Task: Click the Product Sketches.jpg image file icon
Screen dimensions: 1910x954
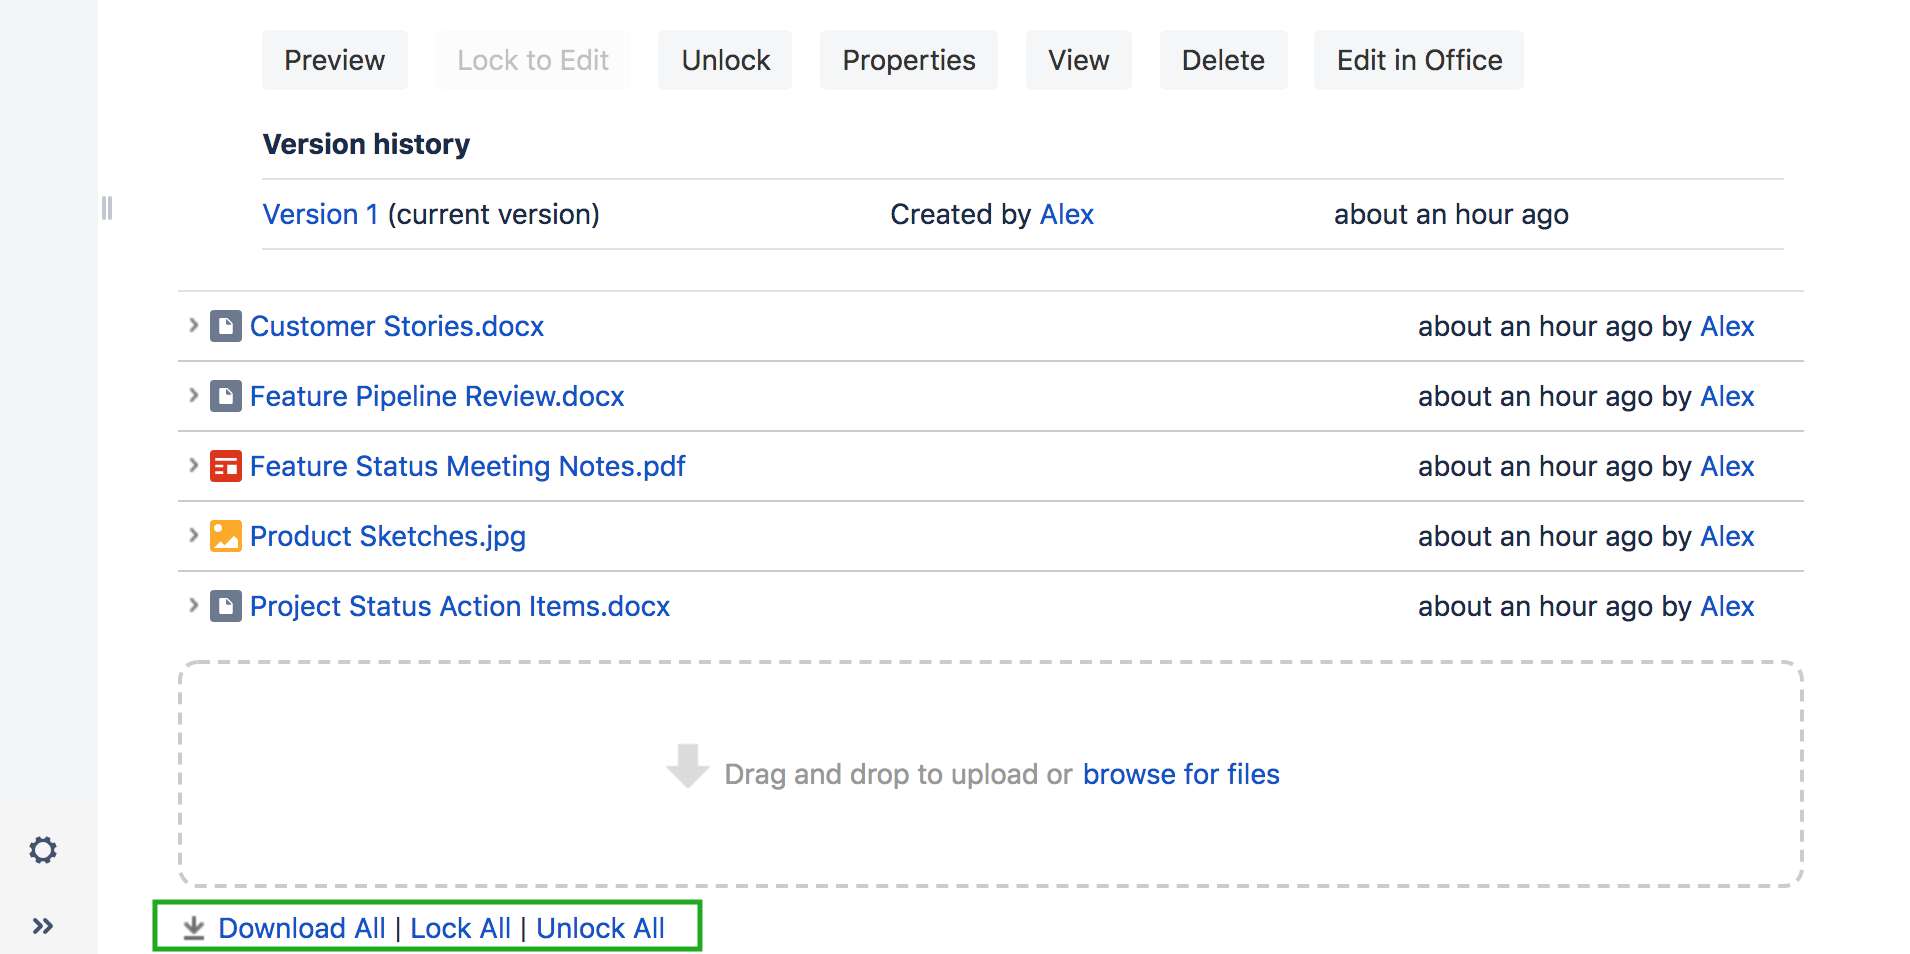Action: click(x=225, y=536)
